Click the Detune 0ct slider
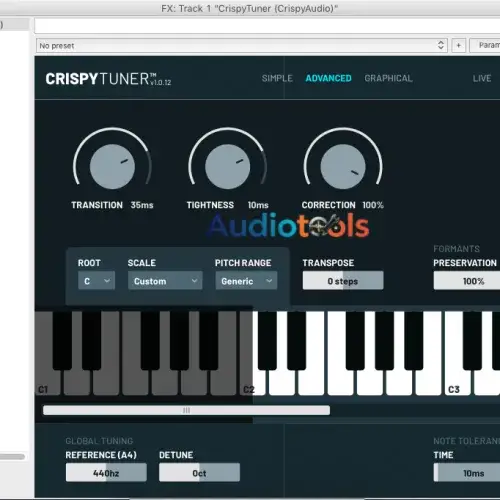This screenshot has width=500, height=500. [x=199, y=473]
